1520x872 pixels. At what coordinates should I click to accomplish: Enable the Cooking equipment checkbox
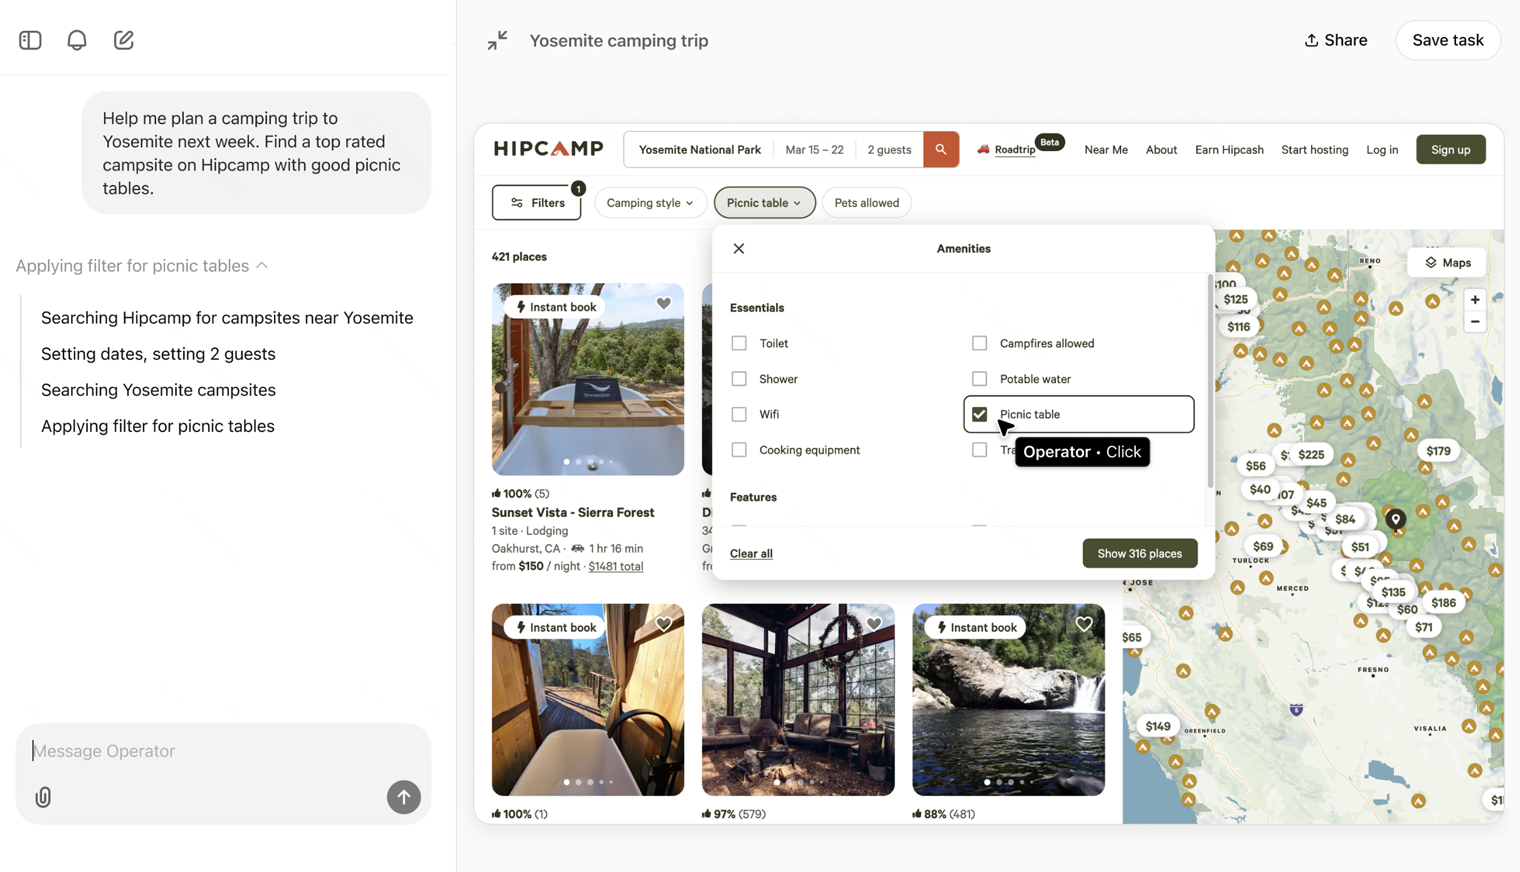click(x=739, y=450)
